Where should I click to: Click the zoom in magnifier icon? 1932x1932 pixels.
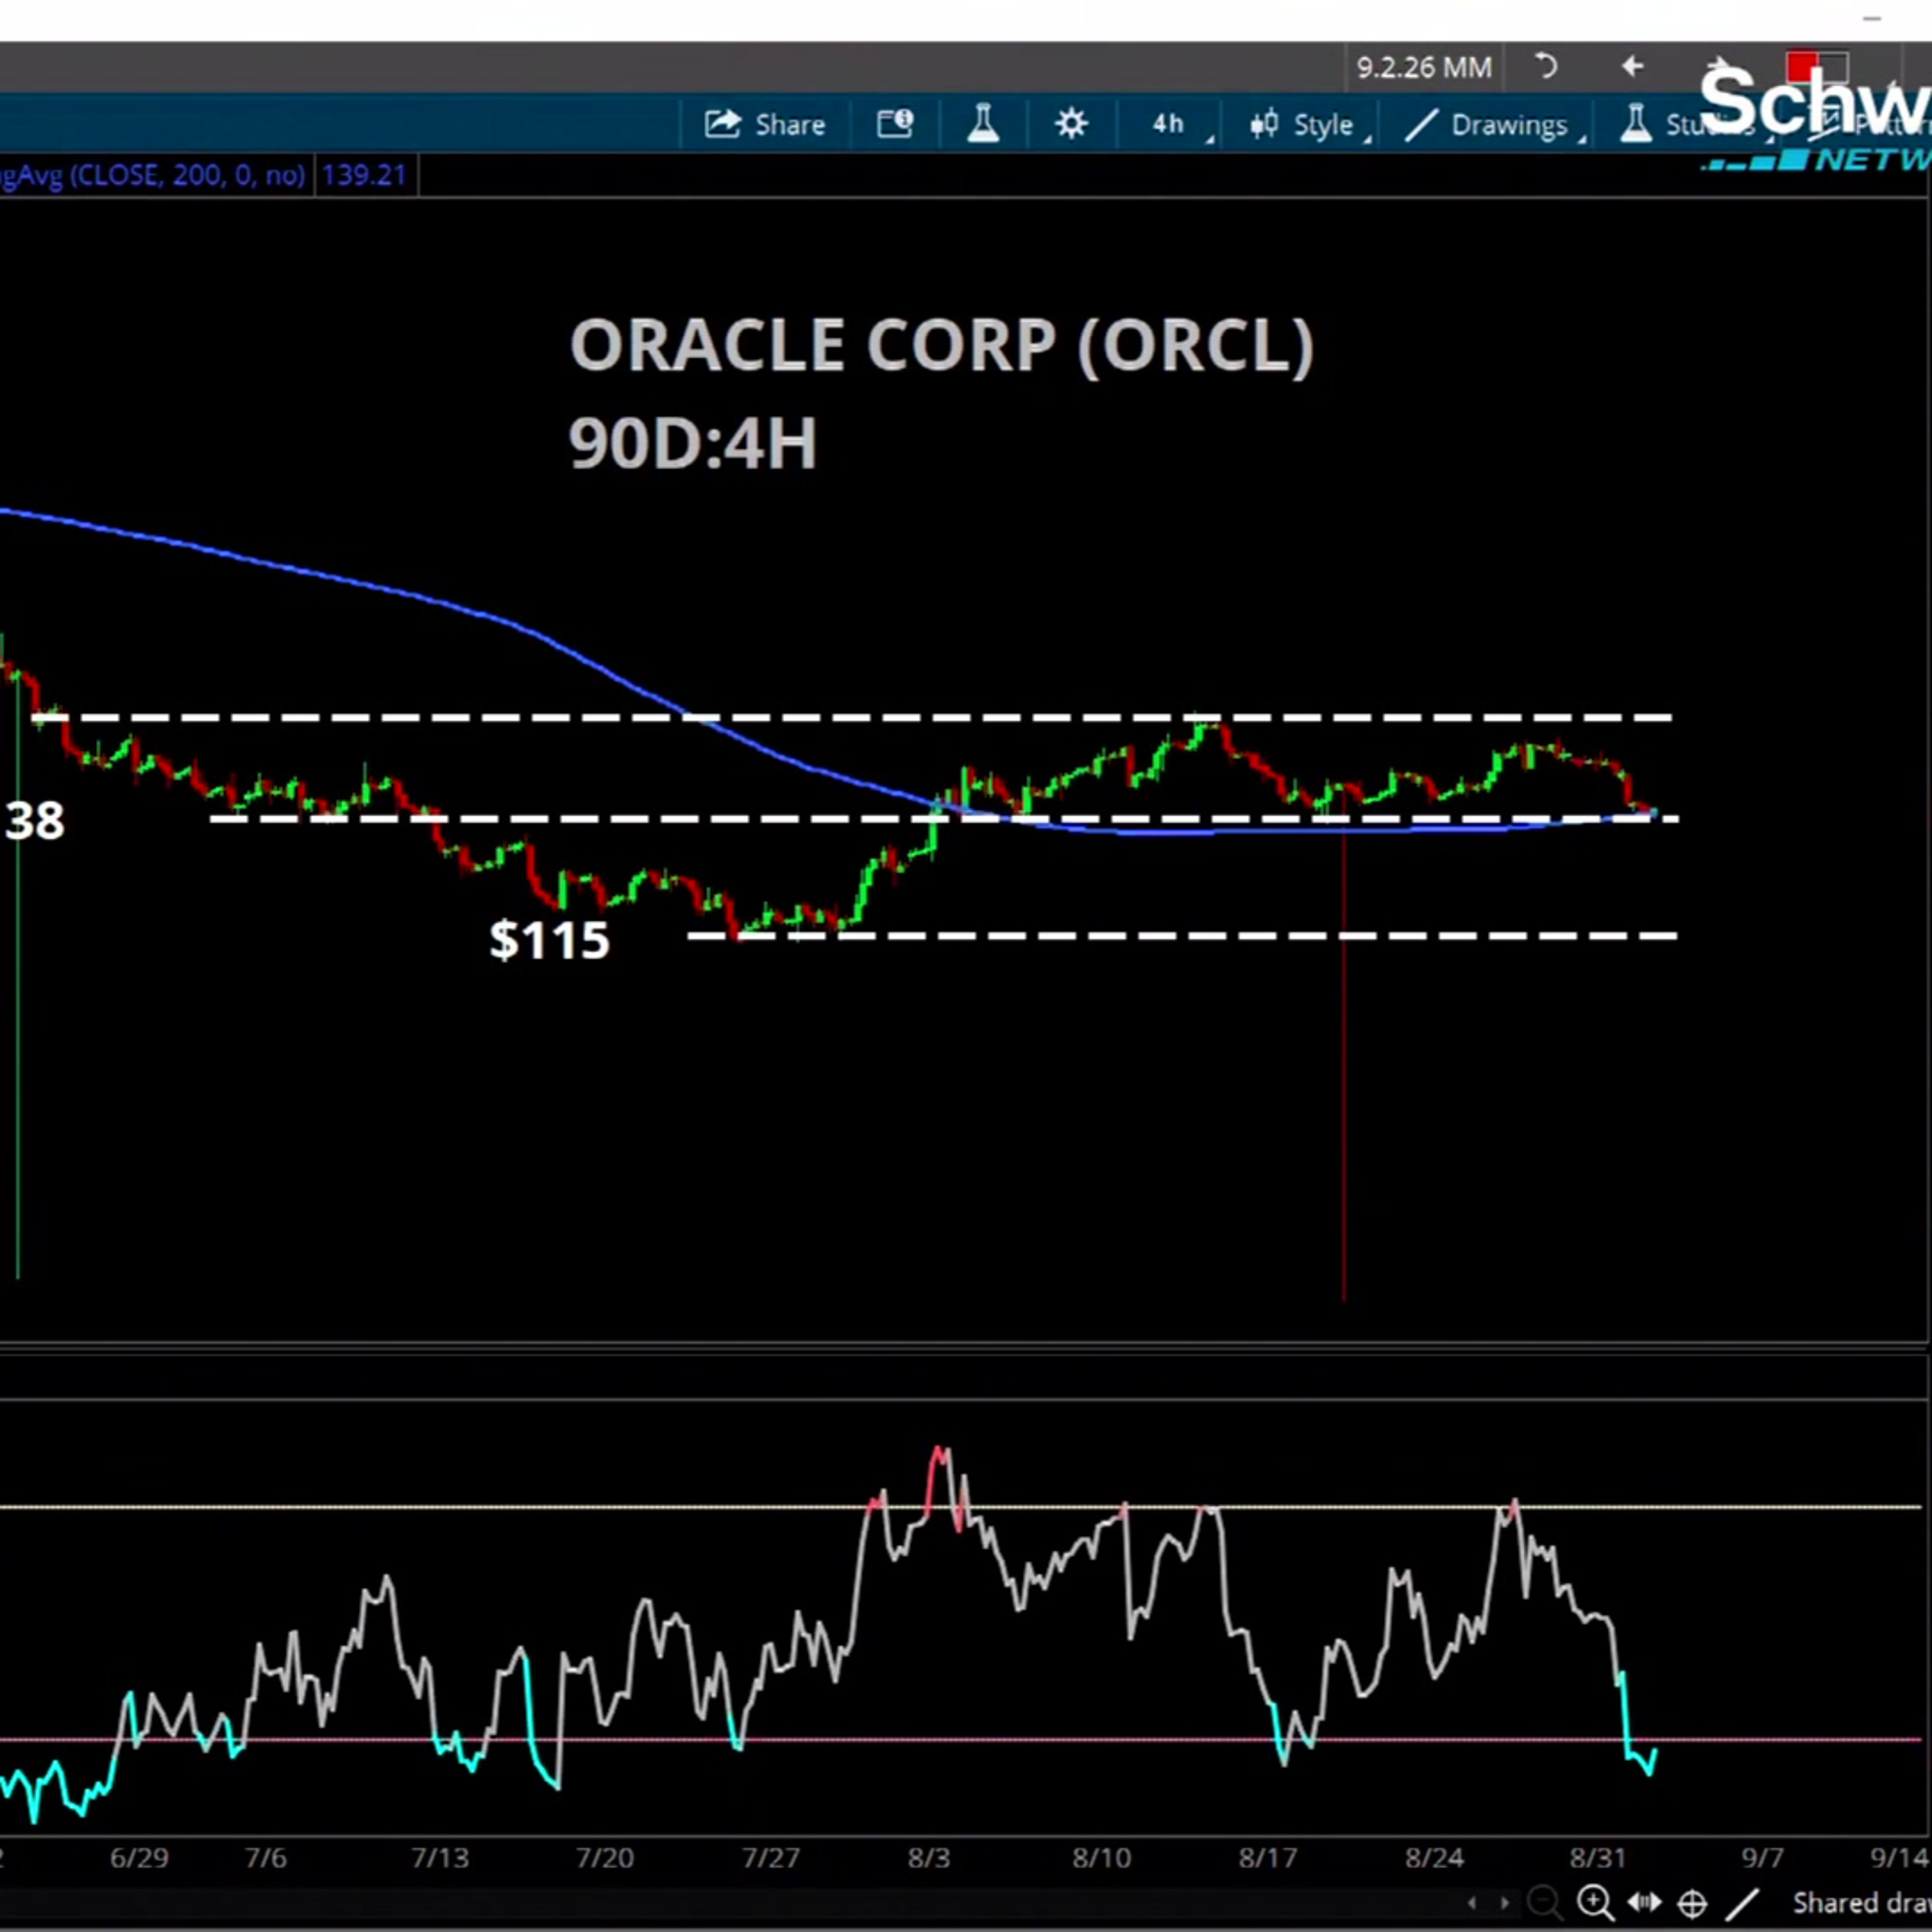click(x=1594, y=1902)
